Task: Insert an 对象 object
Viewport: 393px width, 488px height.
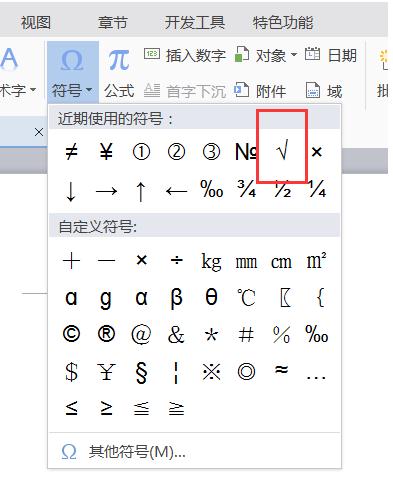Action: [261, 55]
